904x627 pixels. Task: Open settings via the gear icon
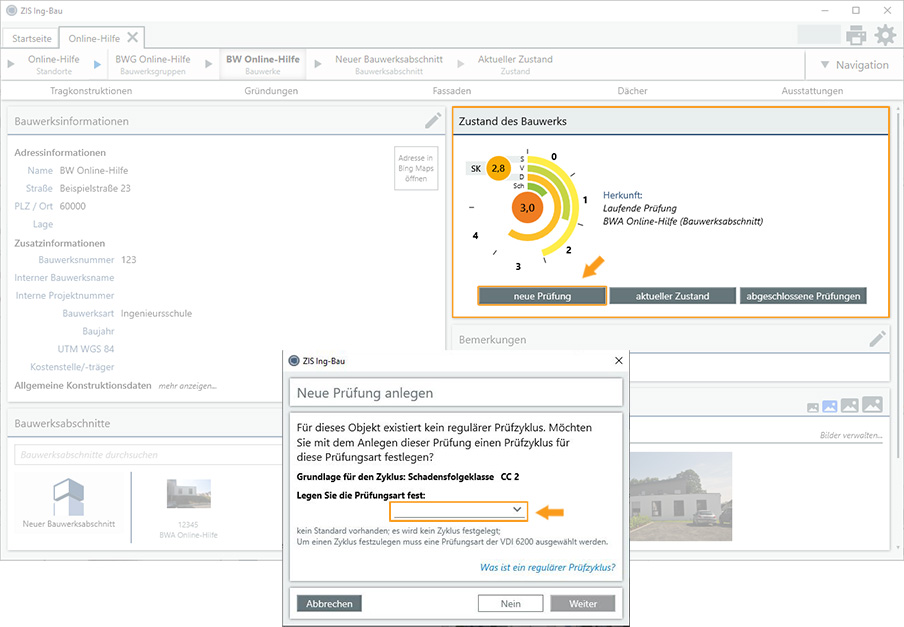tap(885, 36)
